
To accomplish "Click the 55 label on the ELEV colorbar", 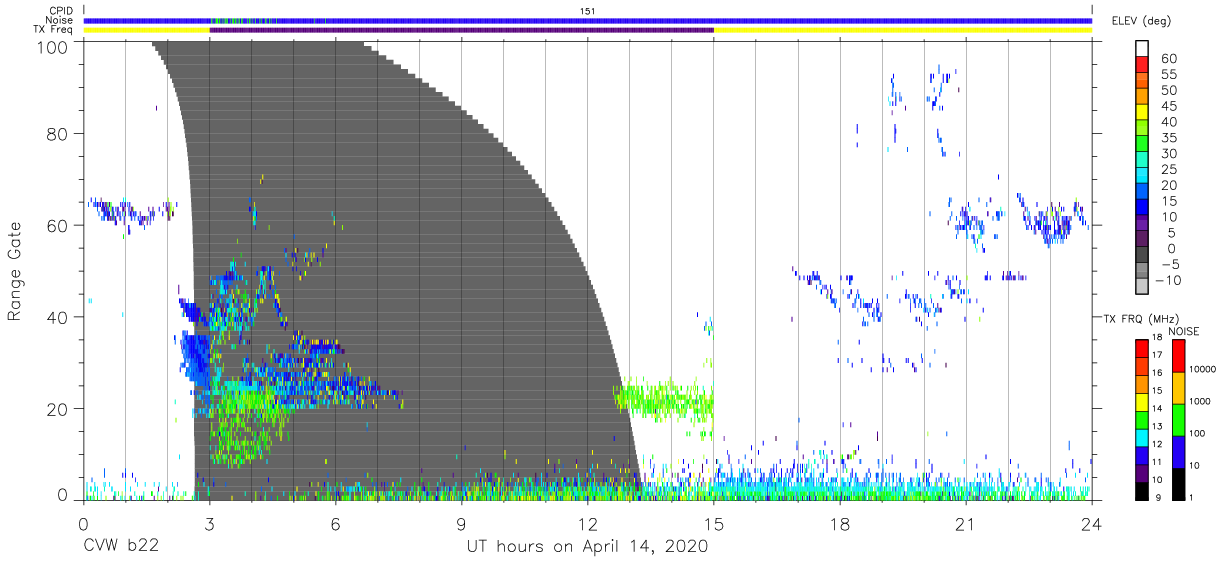I will point(1168,75).
